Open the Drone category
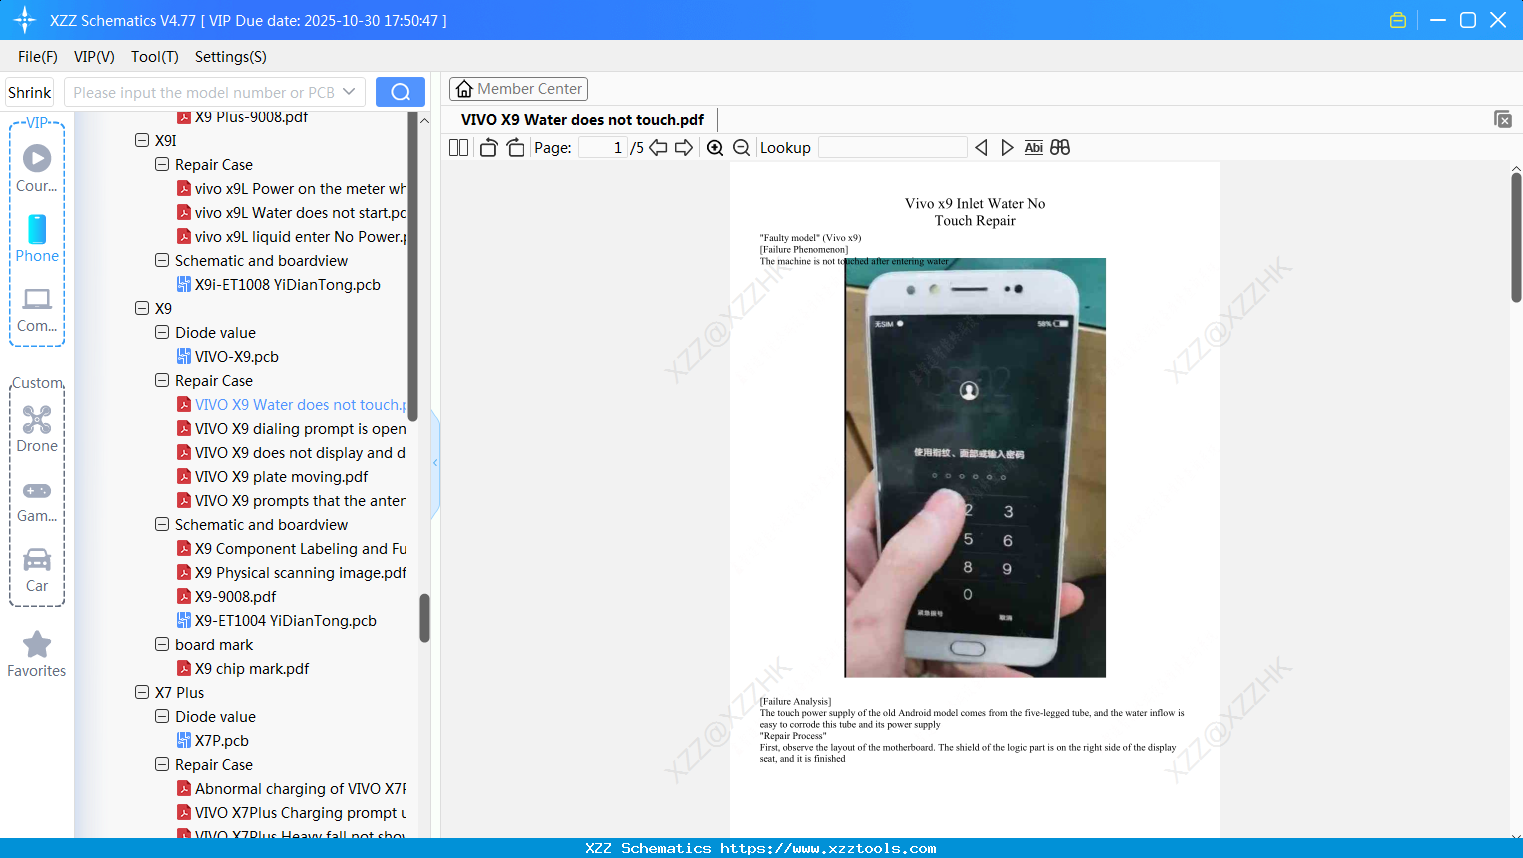The image size is (1523, 858). click(x=37, y=429)
